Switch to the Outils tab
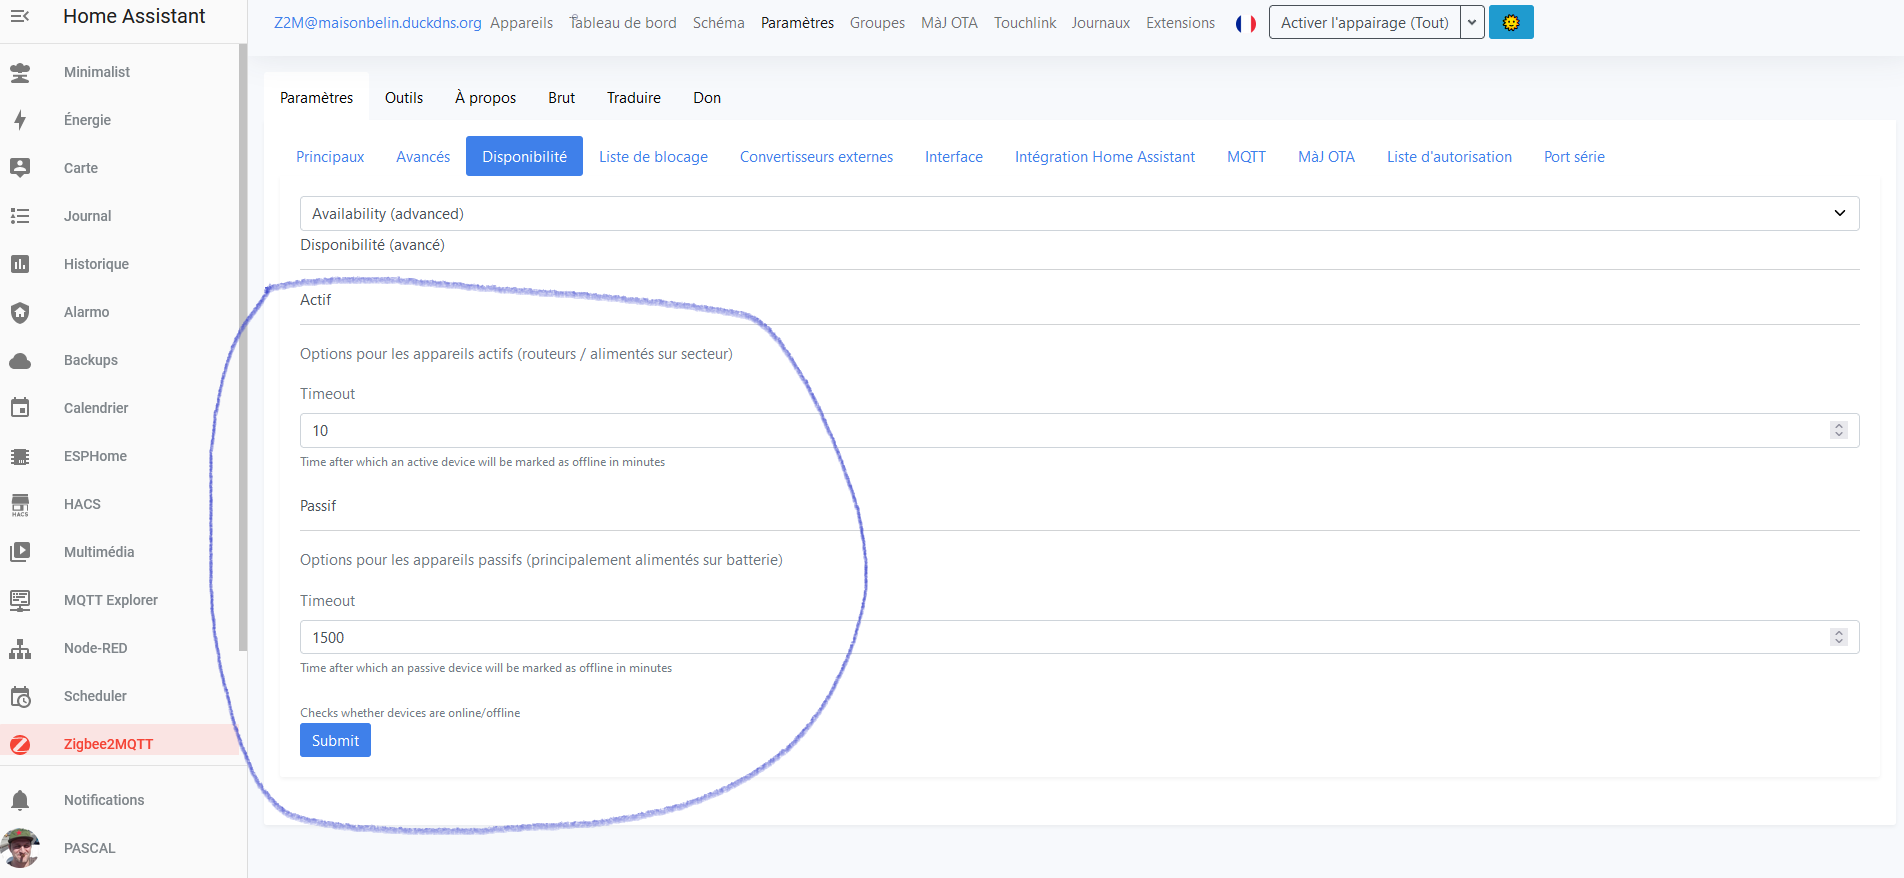 [x=404, y=97]
